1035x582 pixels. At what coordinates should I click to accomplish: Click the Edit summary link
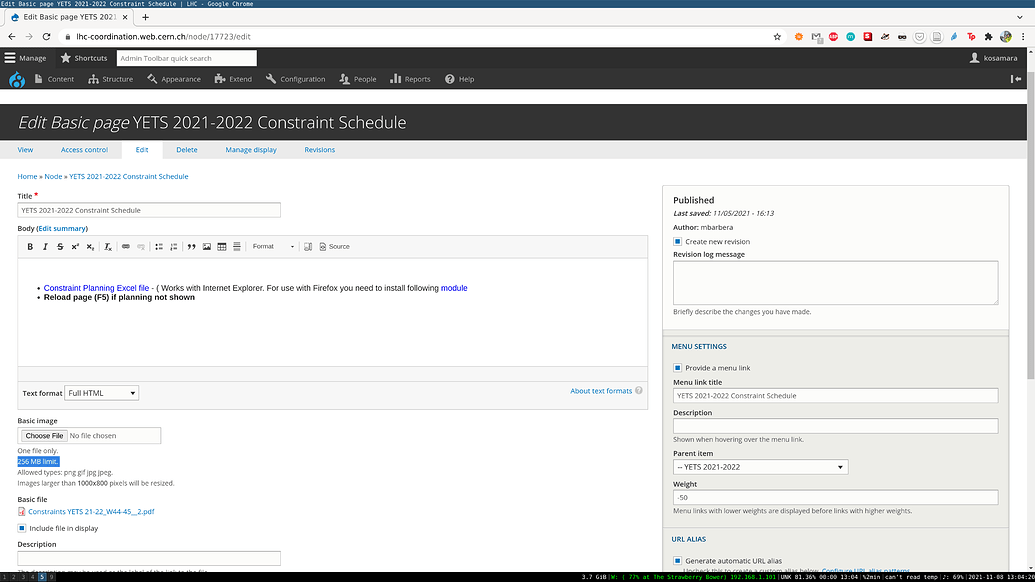point(62,229)
